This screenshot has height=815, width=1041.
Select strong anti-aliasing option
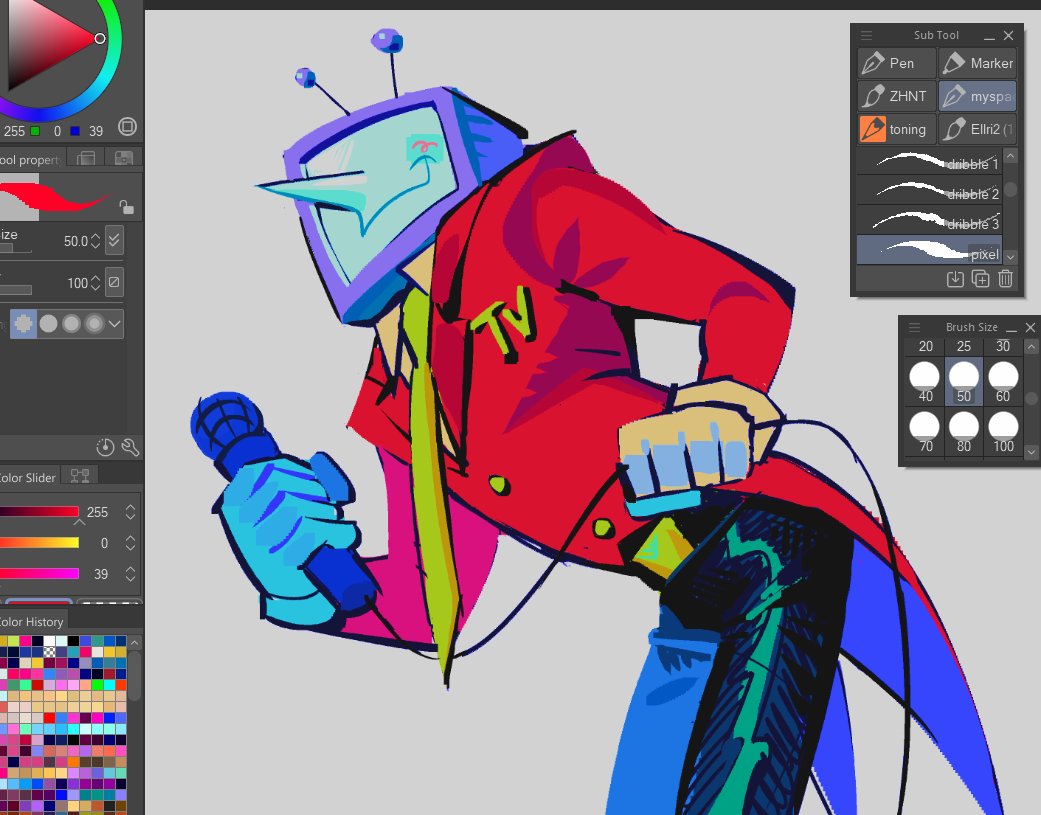tap(94, 324)
